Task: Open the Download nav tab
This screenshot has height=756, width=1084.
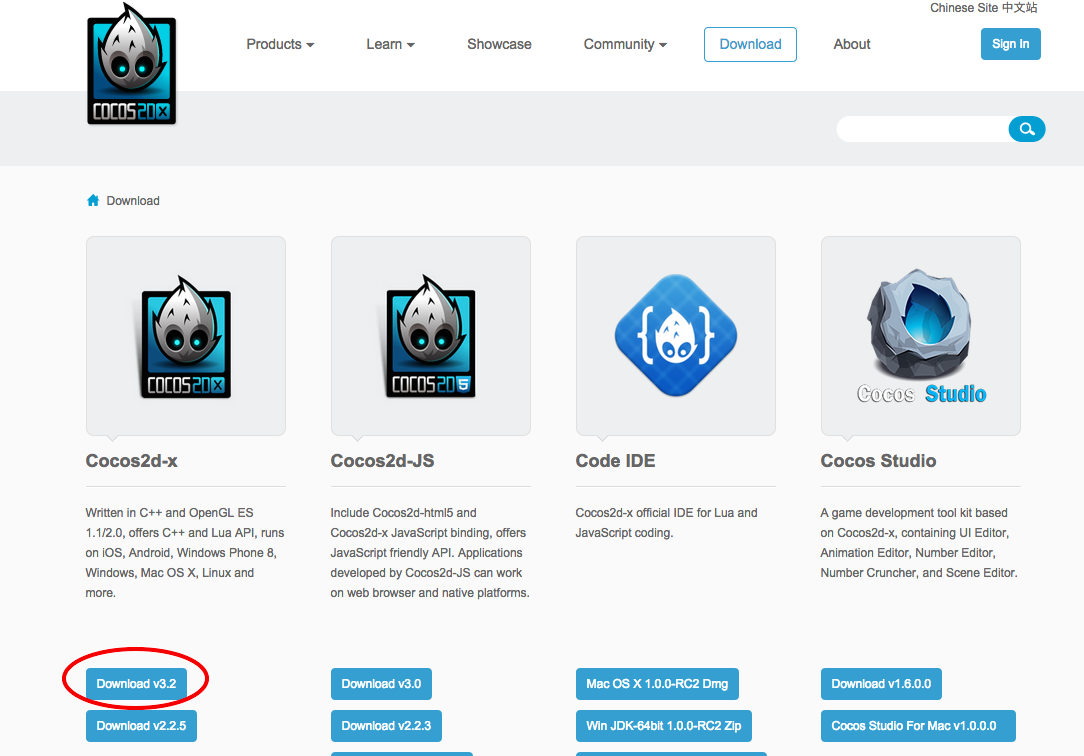Action: (x=750, y=44)
